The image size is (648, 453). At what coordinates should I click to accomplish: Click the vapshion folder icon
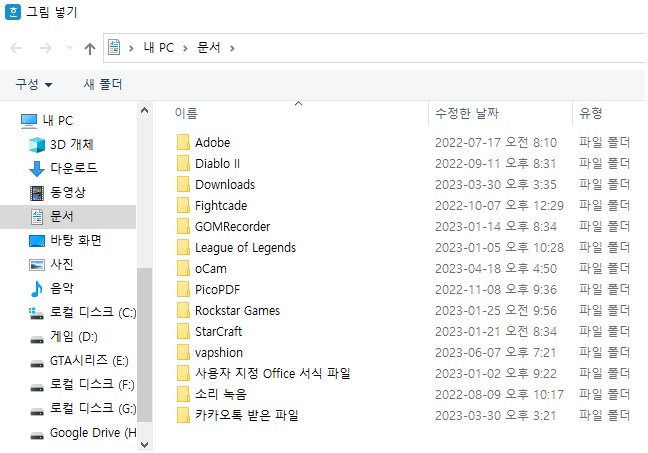pos(183,353)
